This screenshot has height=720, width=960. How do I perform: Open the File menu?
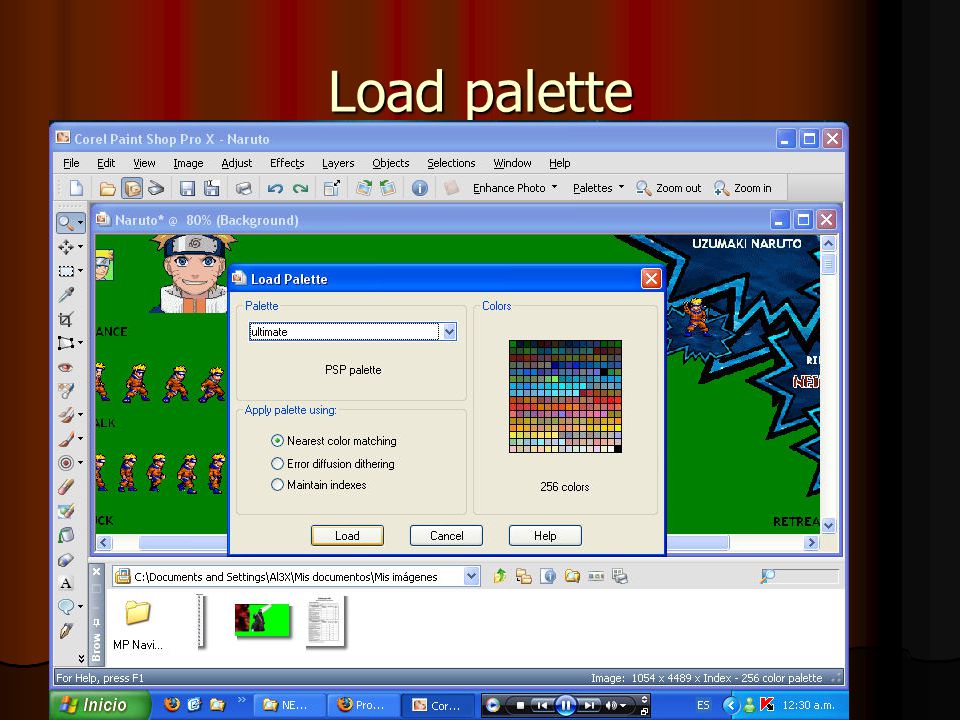[71, 163]
